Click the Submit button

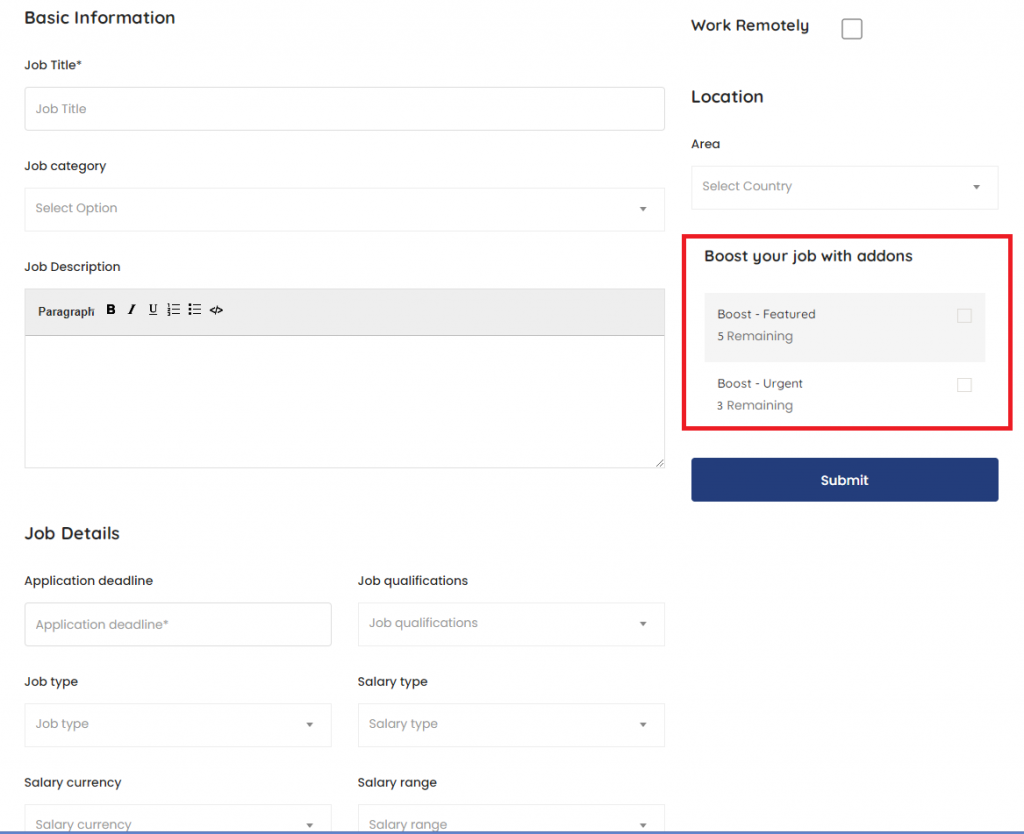(x=844, y=480)
